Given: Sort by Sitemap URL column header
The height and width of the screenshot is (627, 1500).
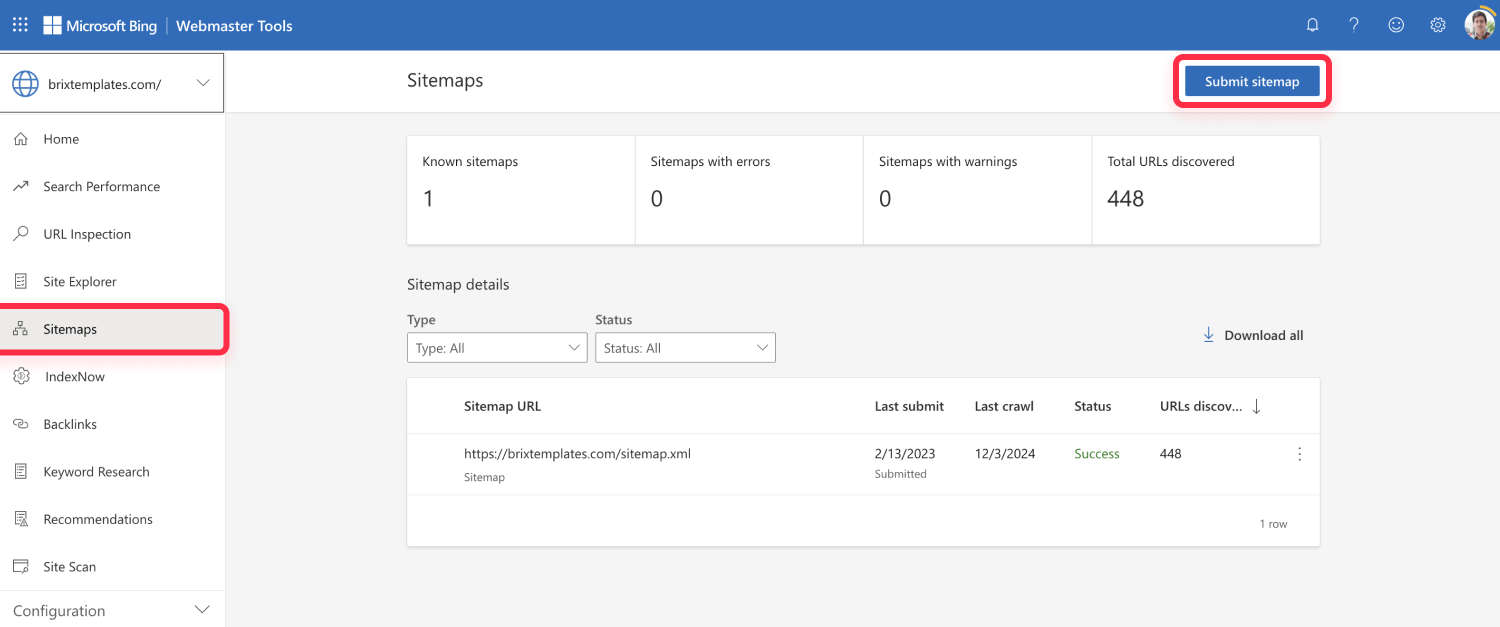Looking at the screenshot, I should 502,406.
